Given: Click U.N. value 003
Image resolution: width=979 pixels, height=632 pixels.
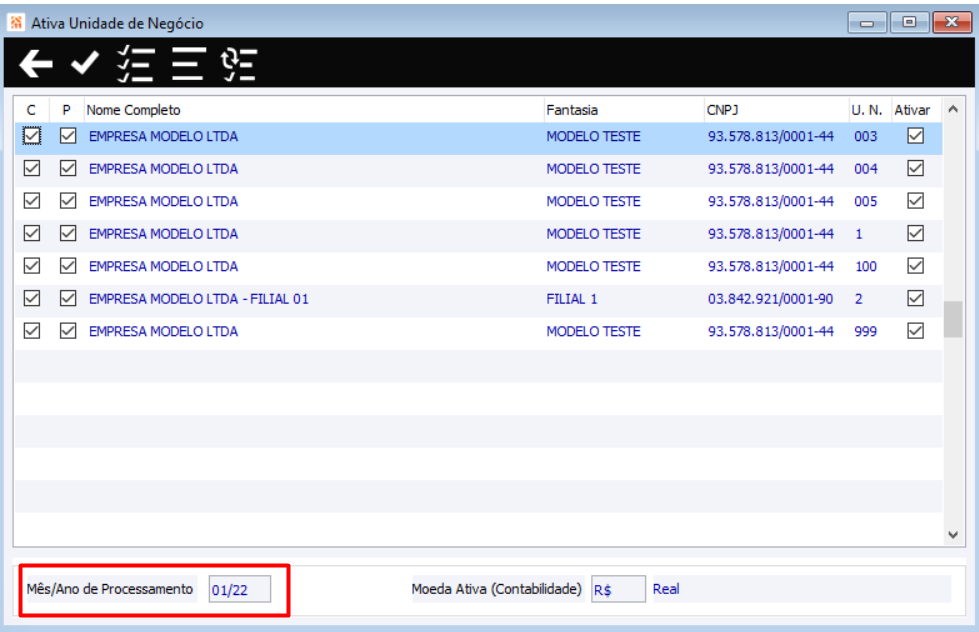Looking at the screenshot, I should (865, 137).
